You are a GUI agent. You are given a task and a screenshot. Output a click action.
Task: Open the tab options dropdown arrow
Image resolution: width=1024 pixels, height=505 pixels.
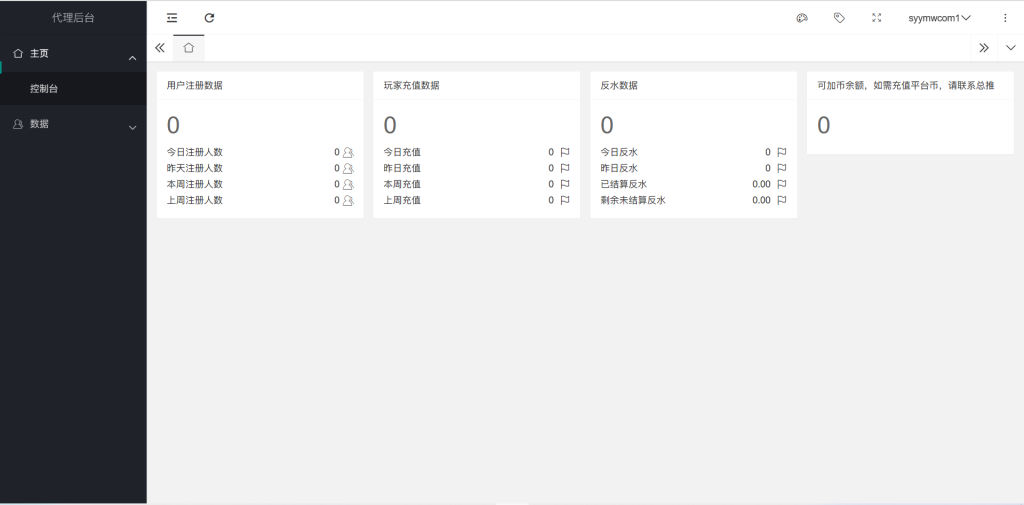click(x=1010, y=48)
